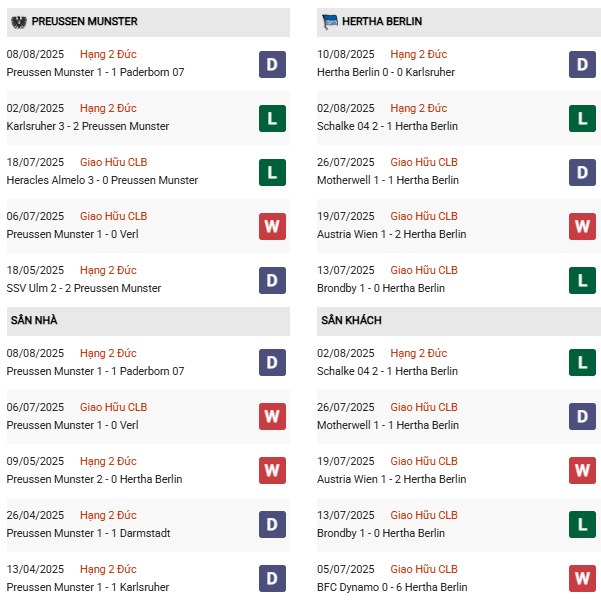The height and width of the screenshot is (601, 601).
Task: Click the D badge for SSV Ulm match
Action: click(271, 280)
